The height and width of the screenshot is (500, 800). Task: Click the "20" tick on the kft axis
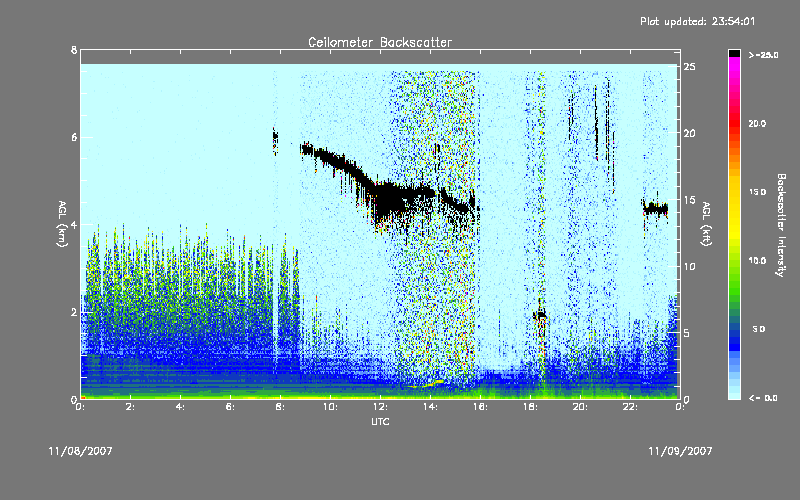[x=689, y=133]
